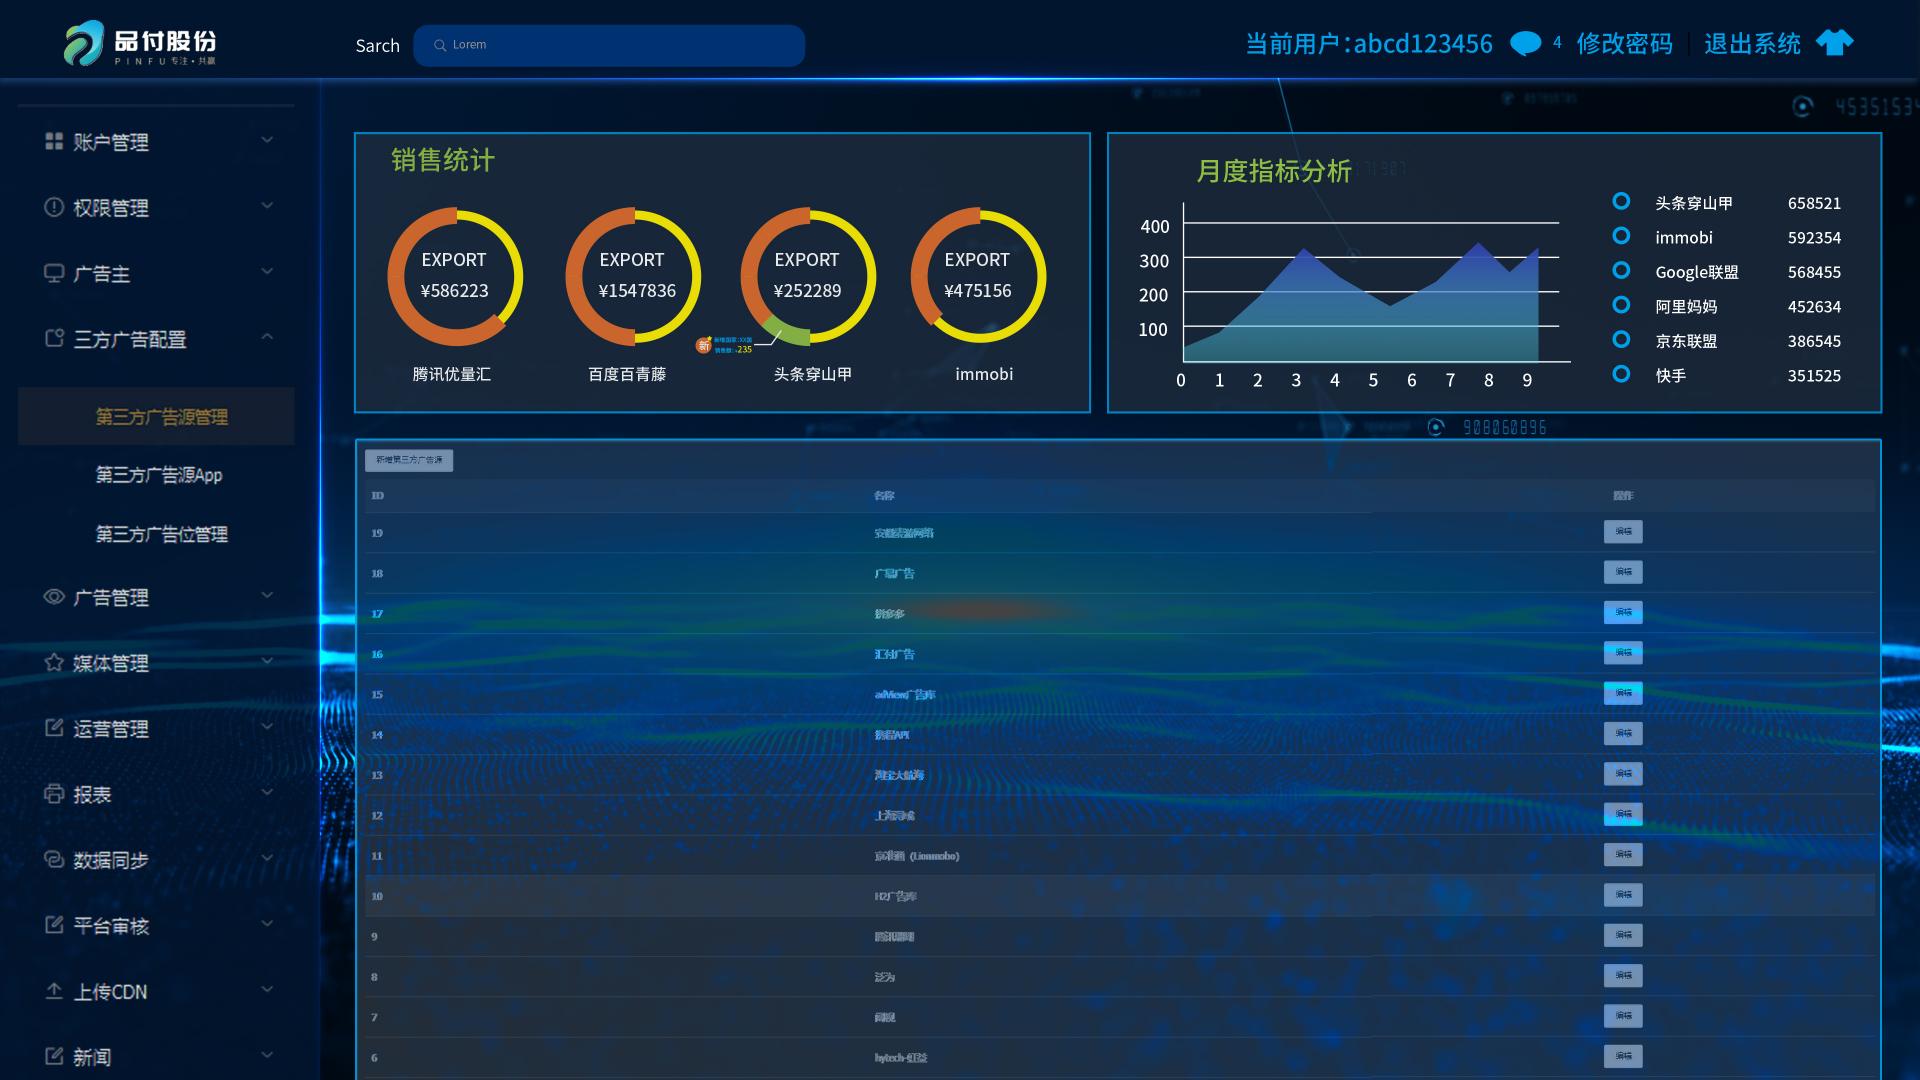This screenshot has height=1080, width=1920.
Task: Open 第三方广告位管理 submenu item
Action: coord(161,534)
